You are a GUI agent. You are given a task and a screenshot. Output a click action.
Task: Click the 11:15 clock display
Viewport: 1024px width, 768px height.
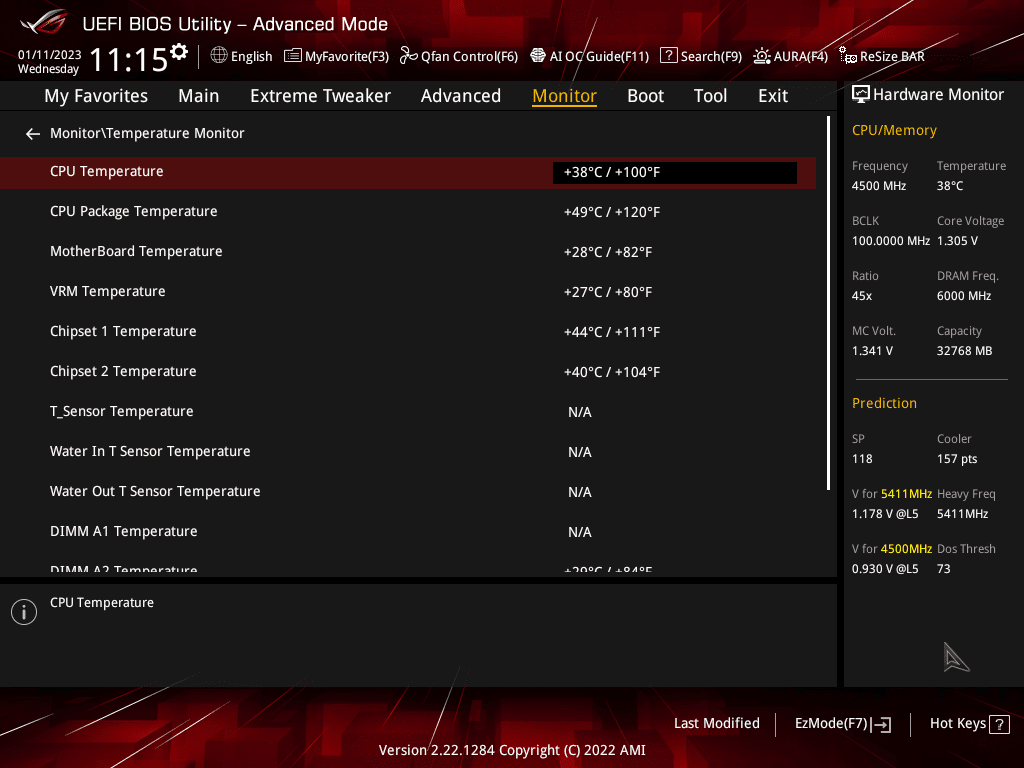129,59
